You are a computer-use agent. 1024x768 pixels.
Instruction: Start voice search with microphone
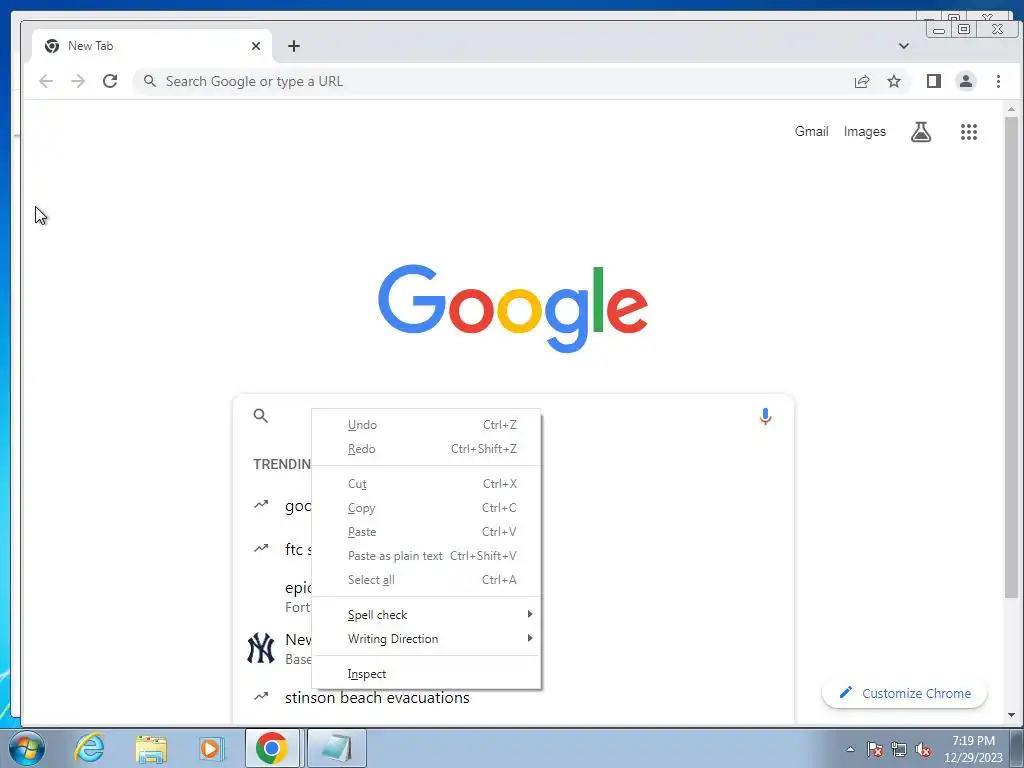click(765, 416)
